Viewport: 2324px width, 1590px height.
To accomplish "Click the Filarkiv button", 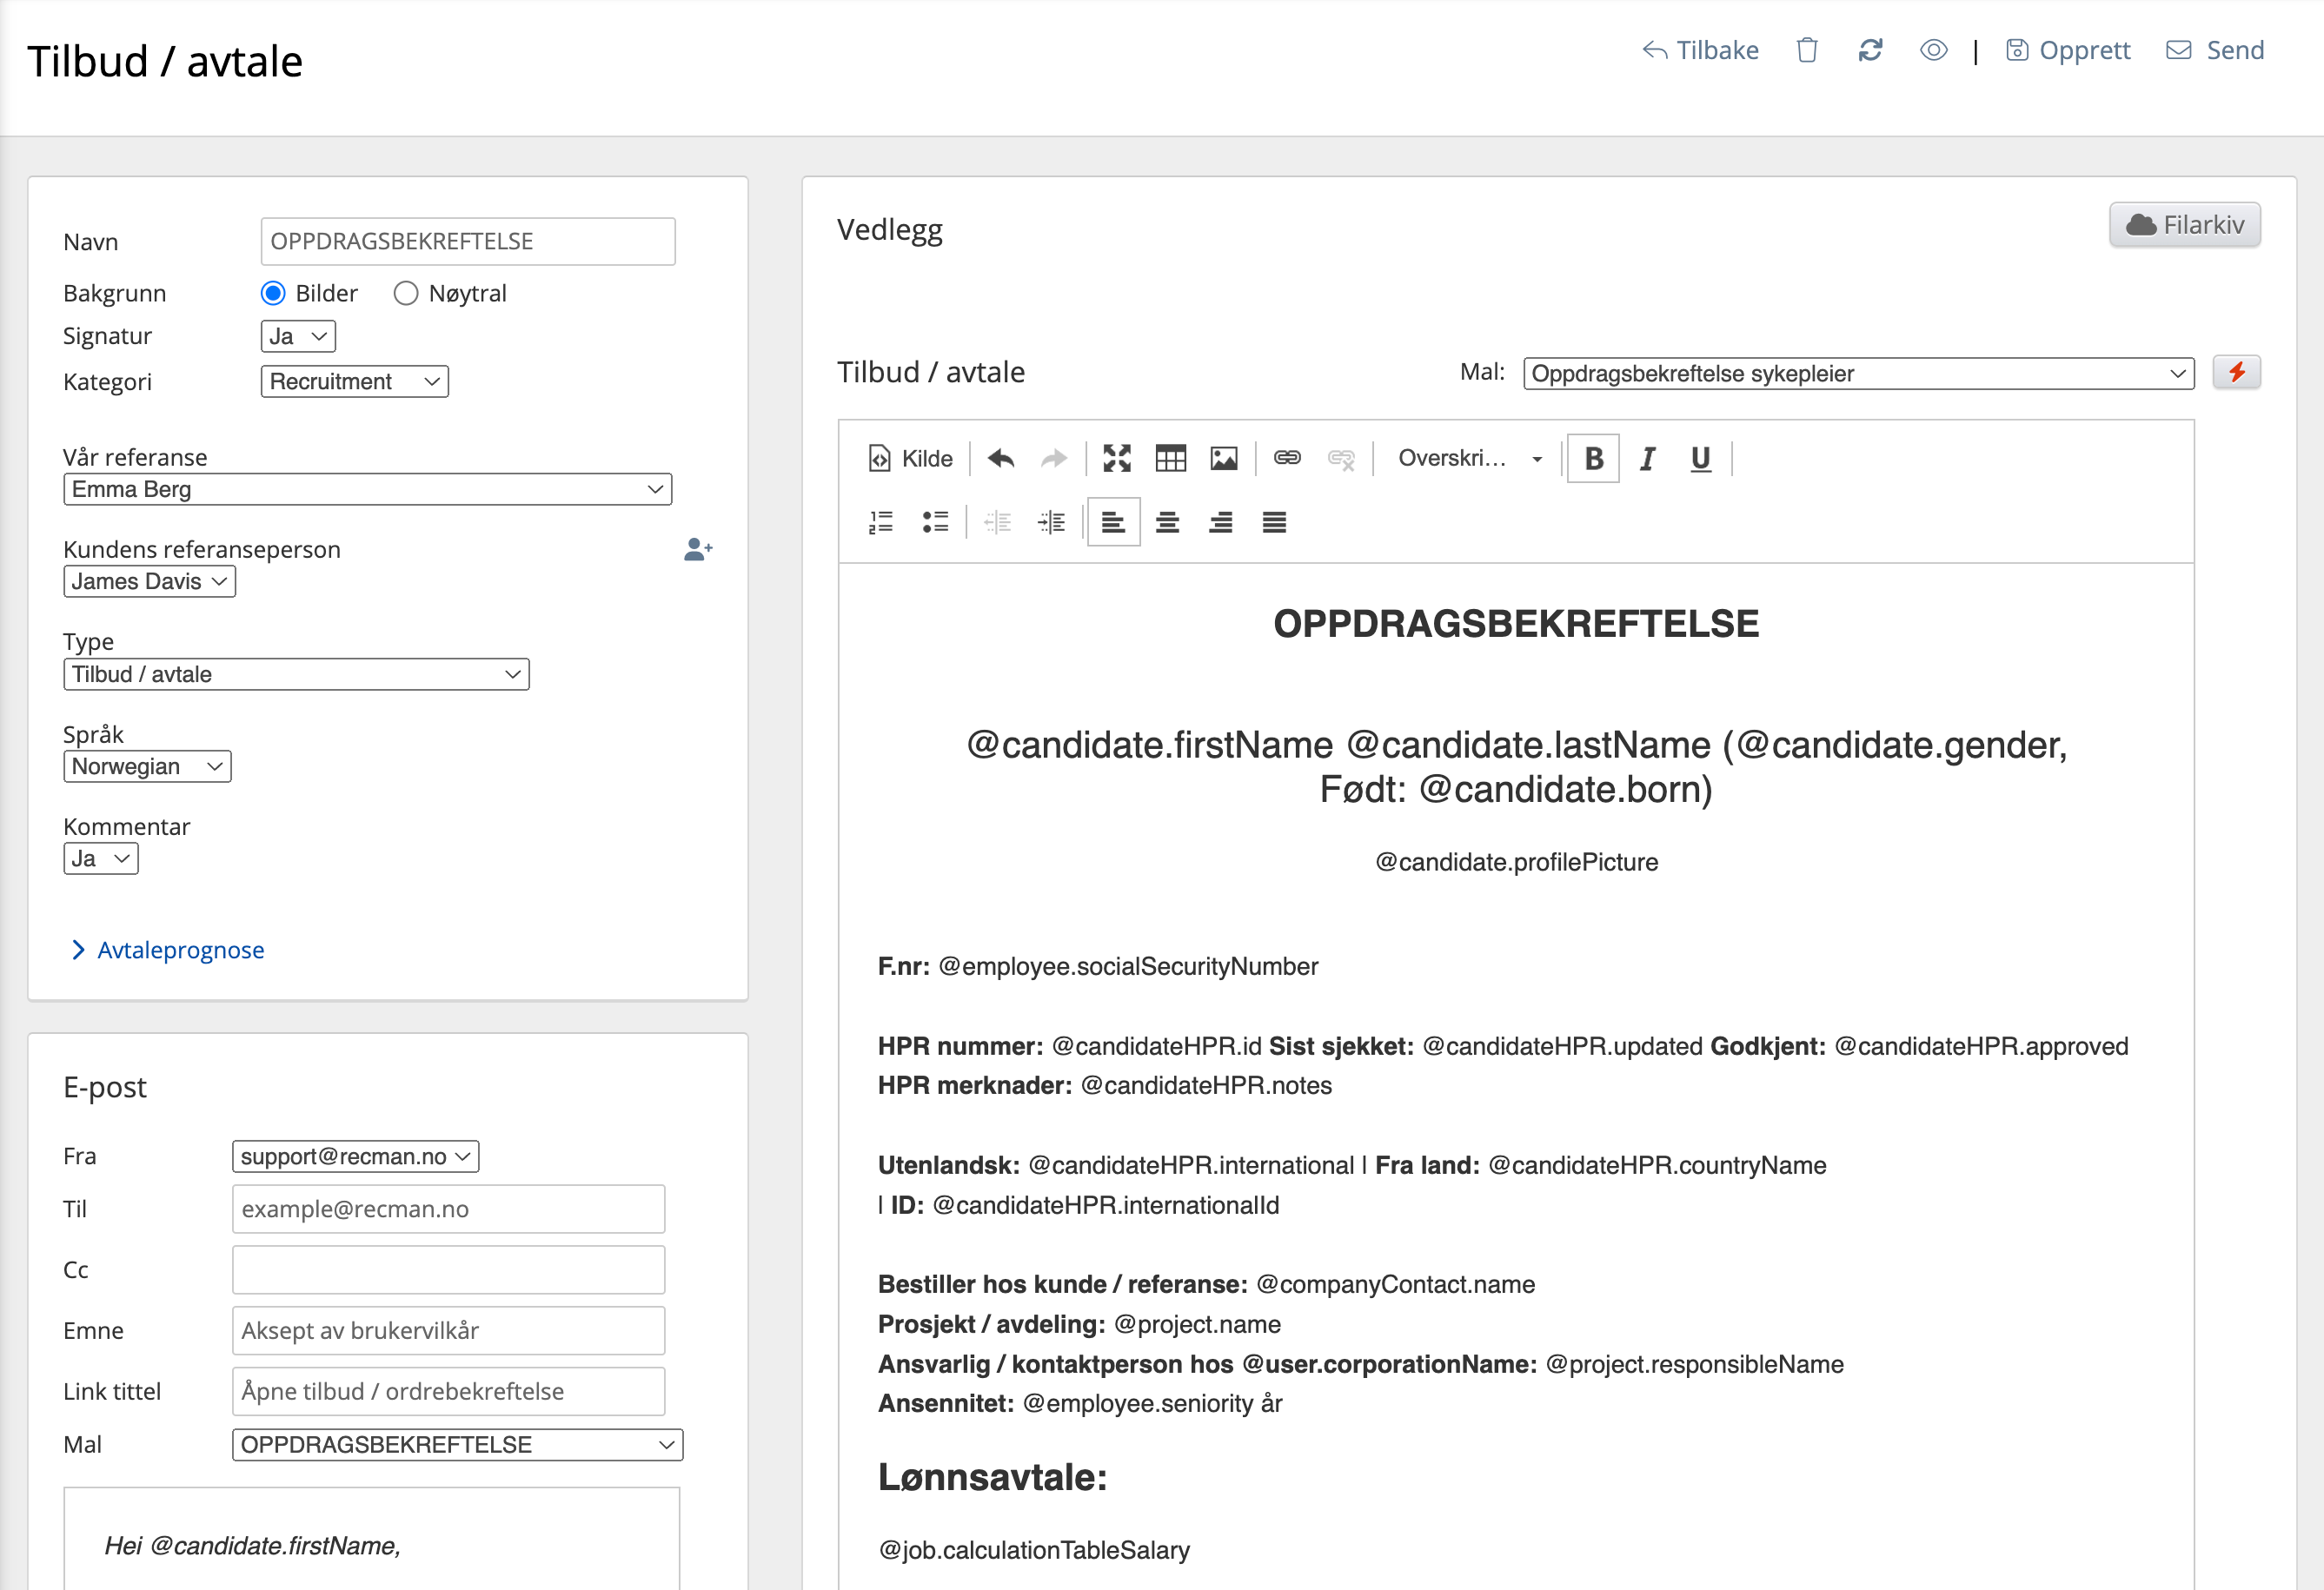I will click(2184, 225).
